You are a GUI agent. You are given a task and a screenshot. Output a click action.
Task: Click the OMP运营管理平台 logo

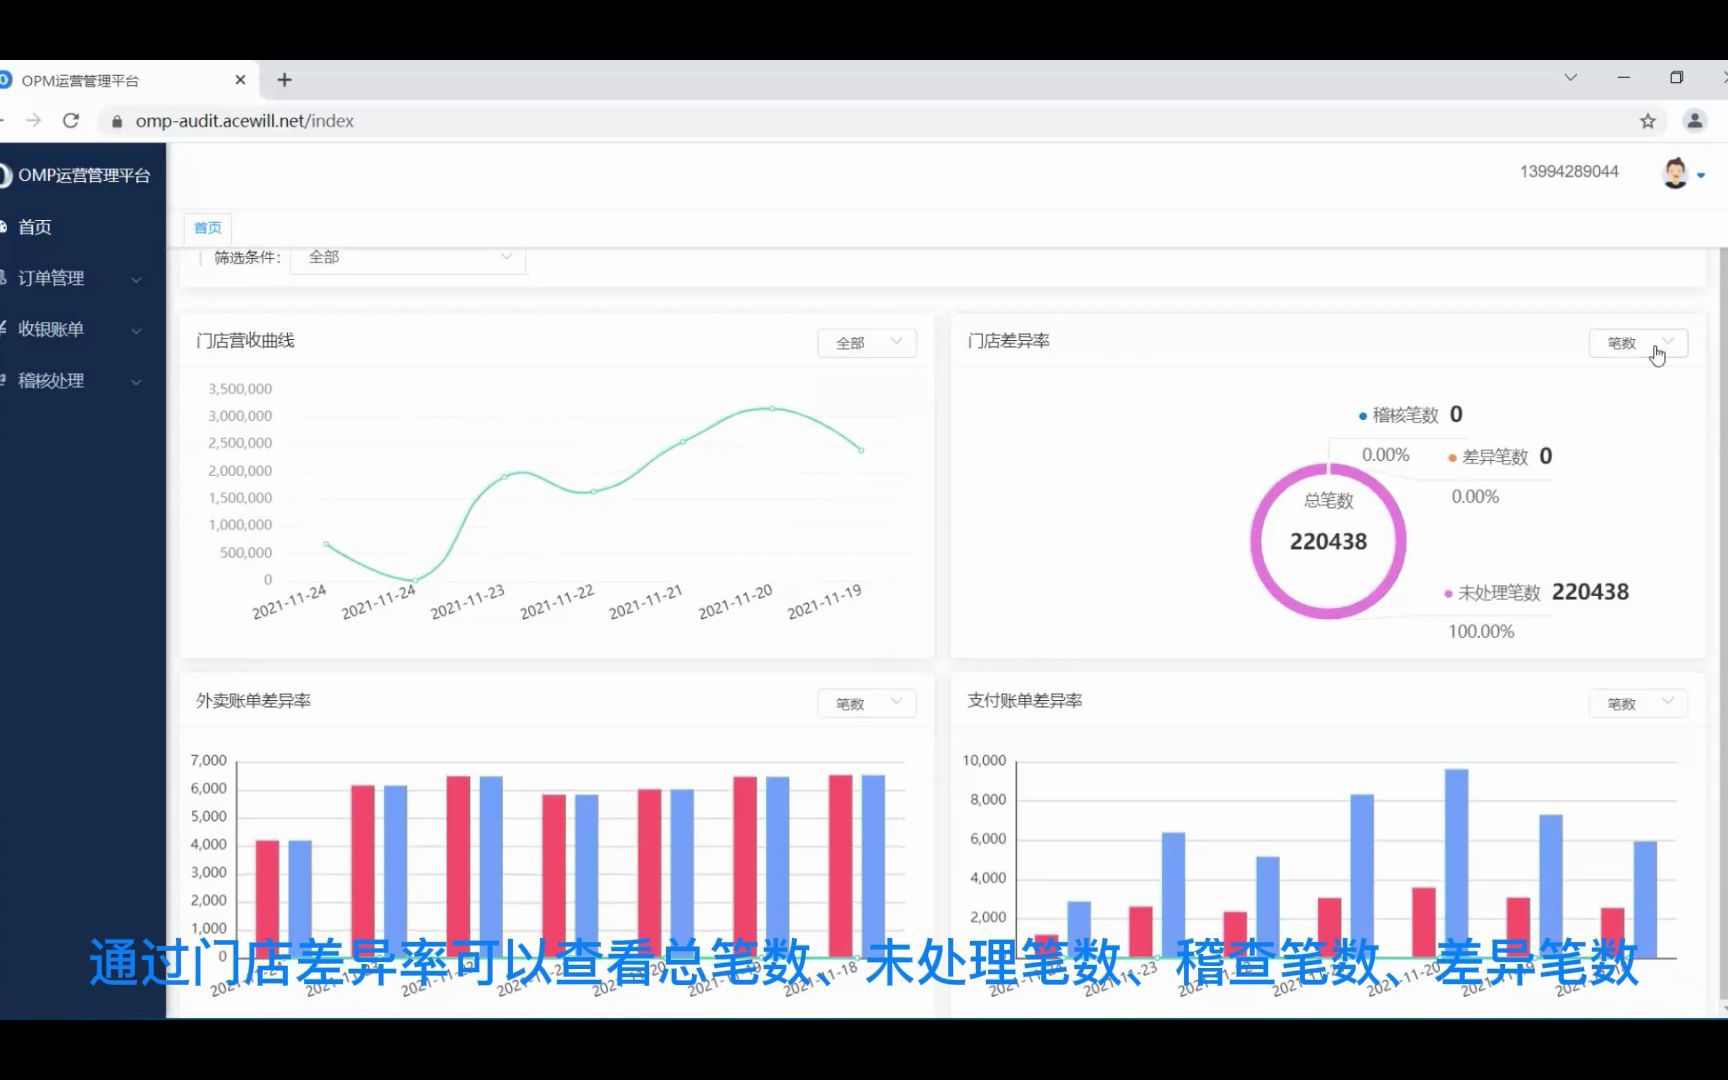(75, 176)
